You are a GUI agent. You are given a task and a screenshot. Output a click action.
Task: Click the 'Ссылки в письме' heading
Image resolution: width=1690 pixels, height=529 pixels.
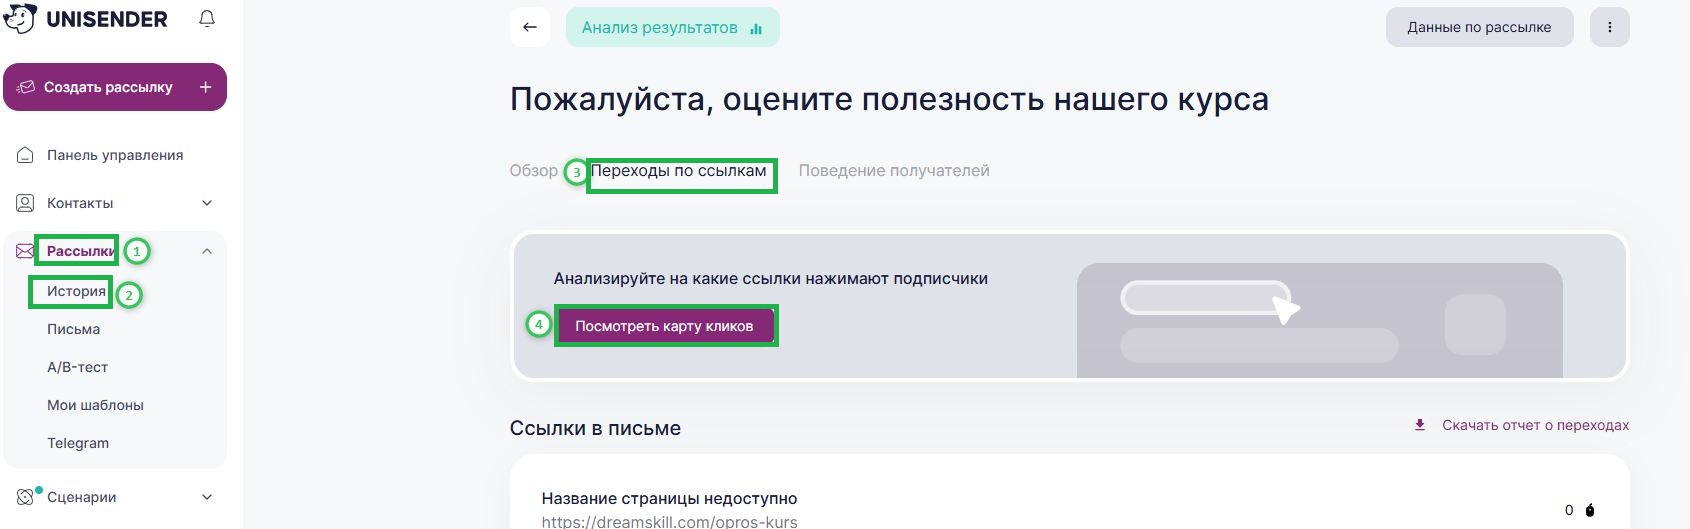coord(595,428)
